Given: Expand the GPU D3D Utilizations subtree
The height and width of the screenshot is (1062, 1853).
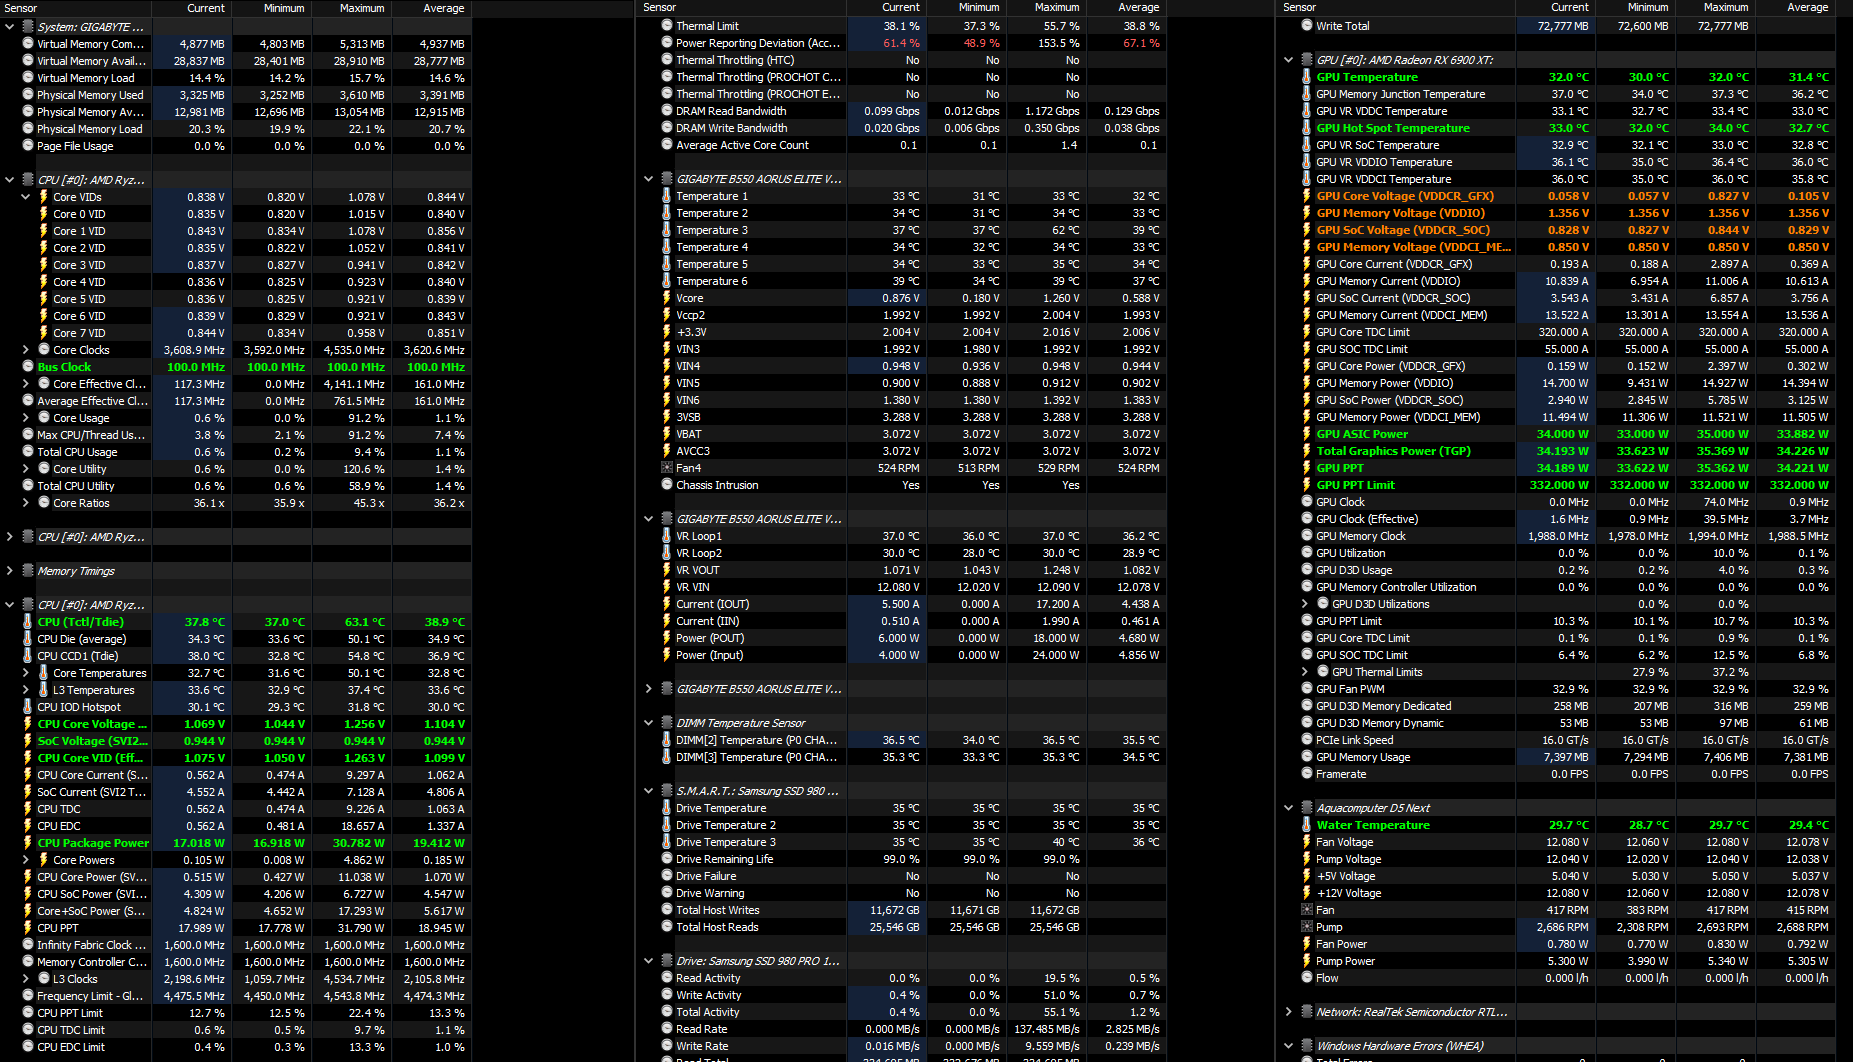Looking at the screenshot, I should pos(1305,604).
